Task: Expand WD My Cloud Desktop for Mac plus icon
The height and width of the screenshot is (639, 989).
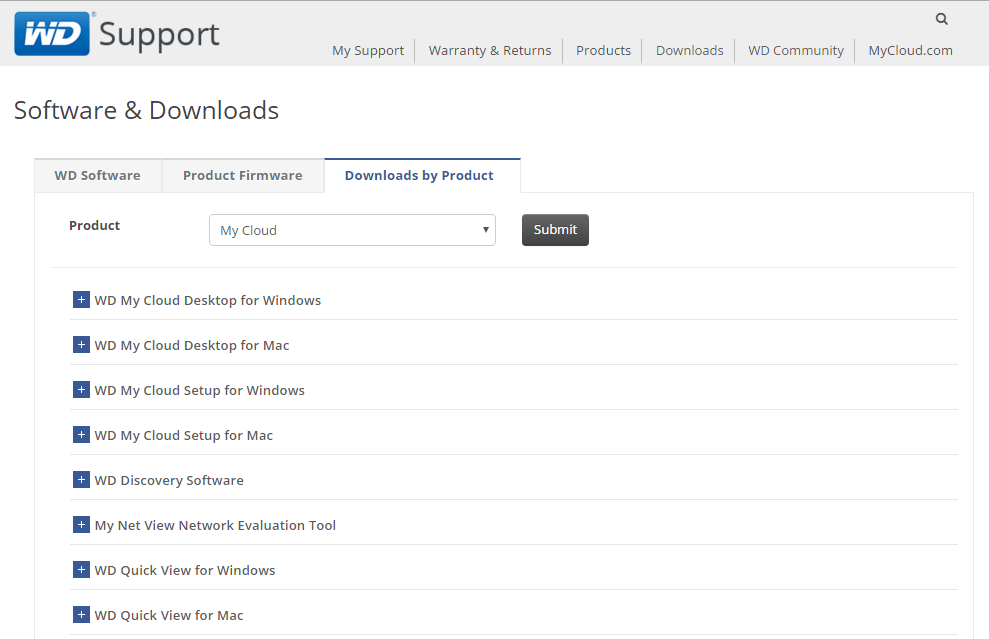Action: click(81, 344)
